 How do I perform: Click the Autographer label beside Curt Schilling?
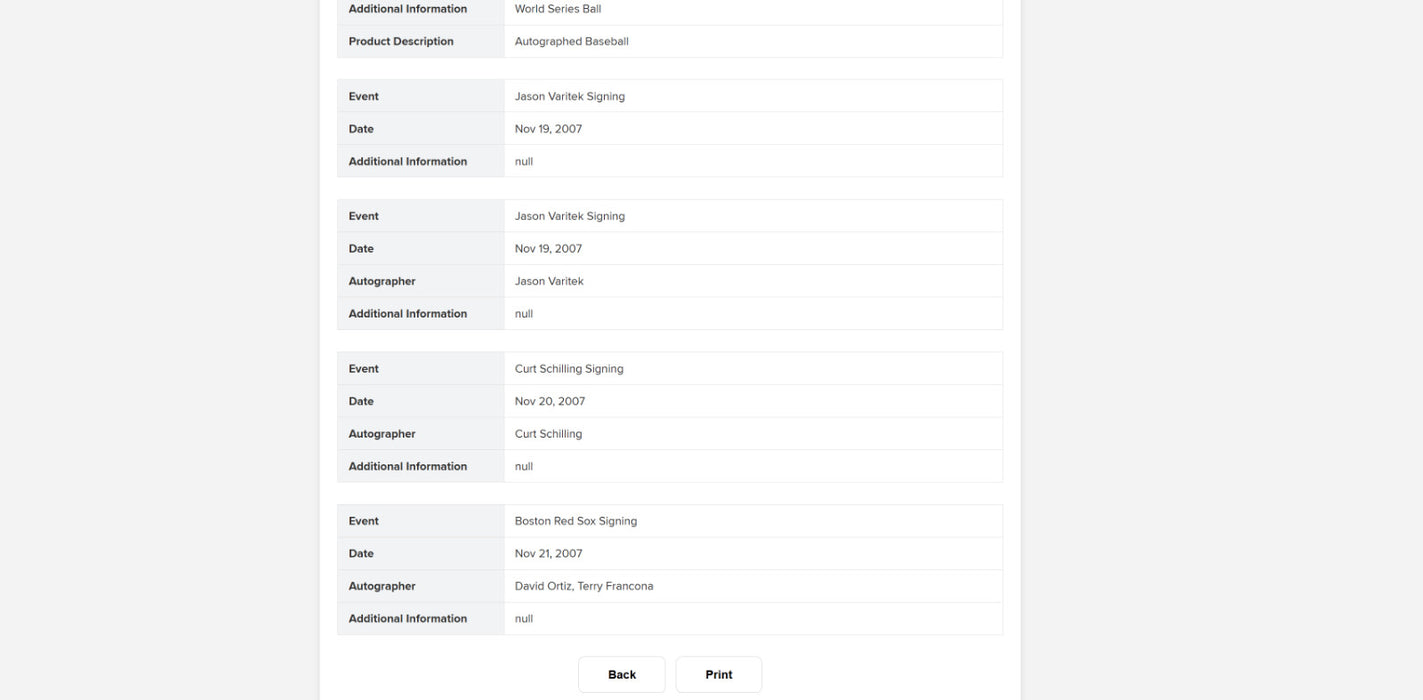pyautogui.click(x=382, y=434)
